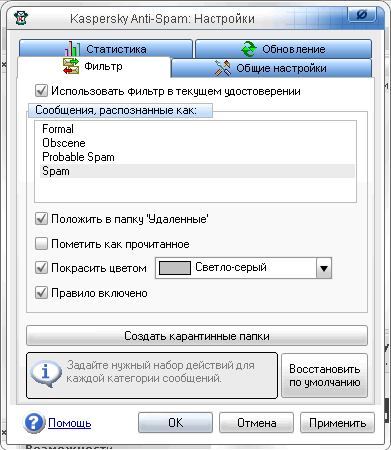Click the Kaspersky logo icon in title bar

(21, 18)
